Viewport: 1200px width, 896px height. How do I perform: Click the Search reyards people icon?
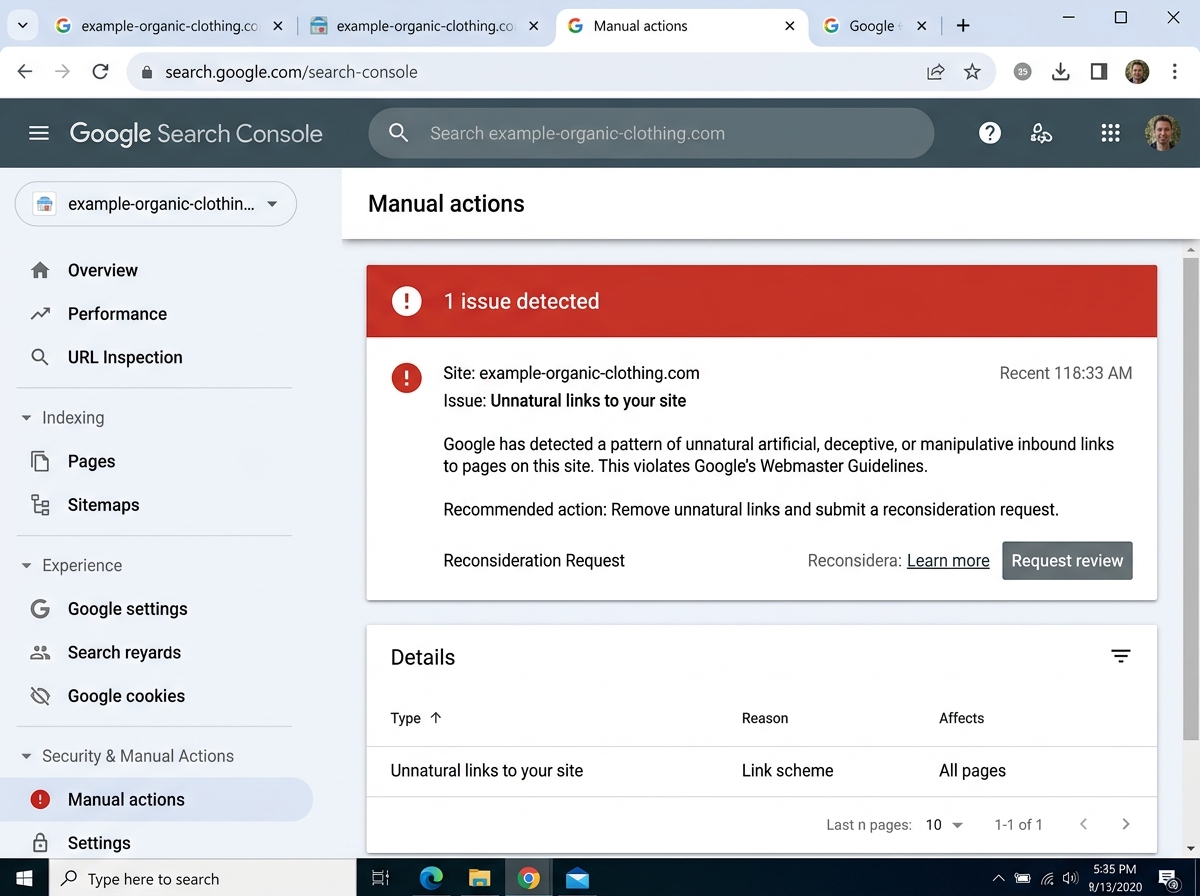pyautogui.click(x=40, y=652)
